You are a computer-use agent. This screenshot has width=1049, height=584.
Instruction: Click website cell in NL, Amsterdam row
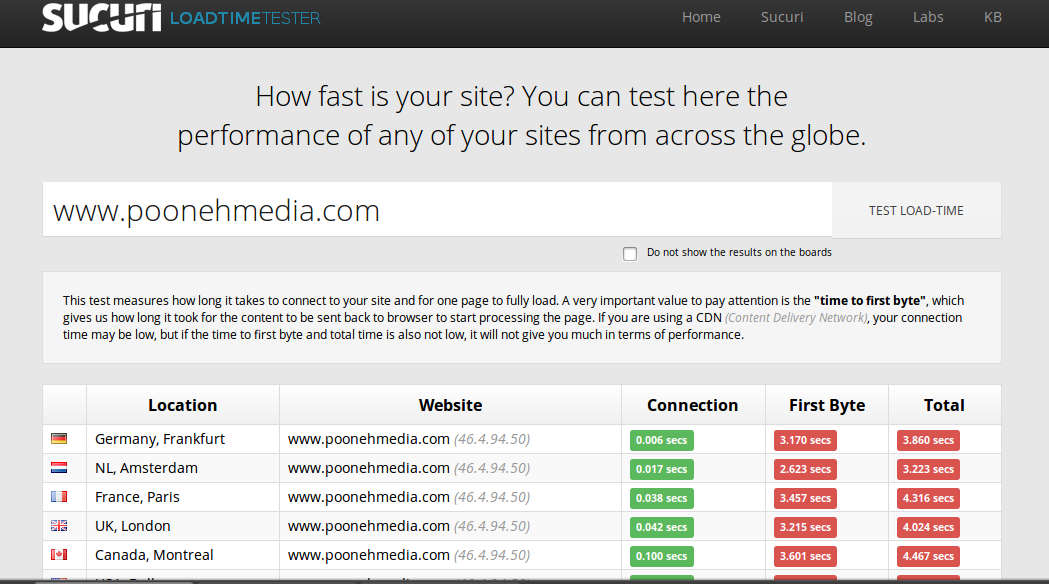pyautogui.click(x=450, y=468)
